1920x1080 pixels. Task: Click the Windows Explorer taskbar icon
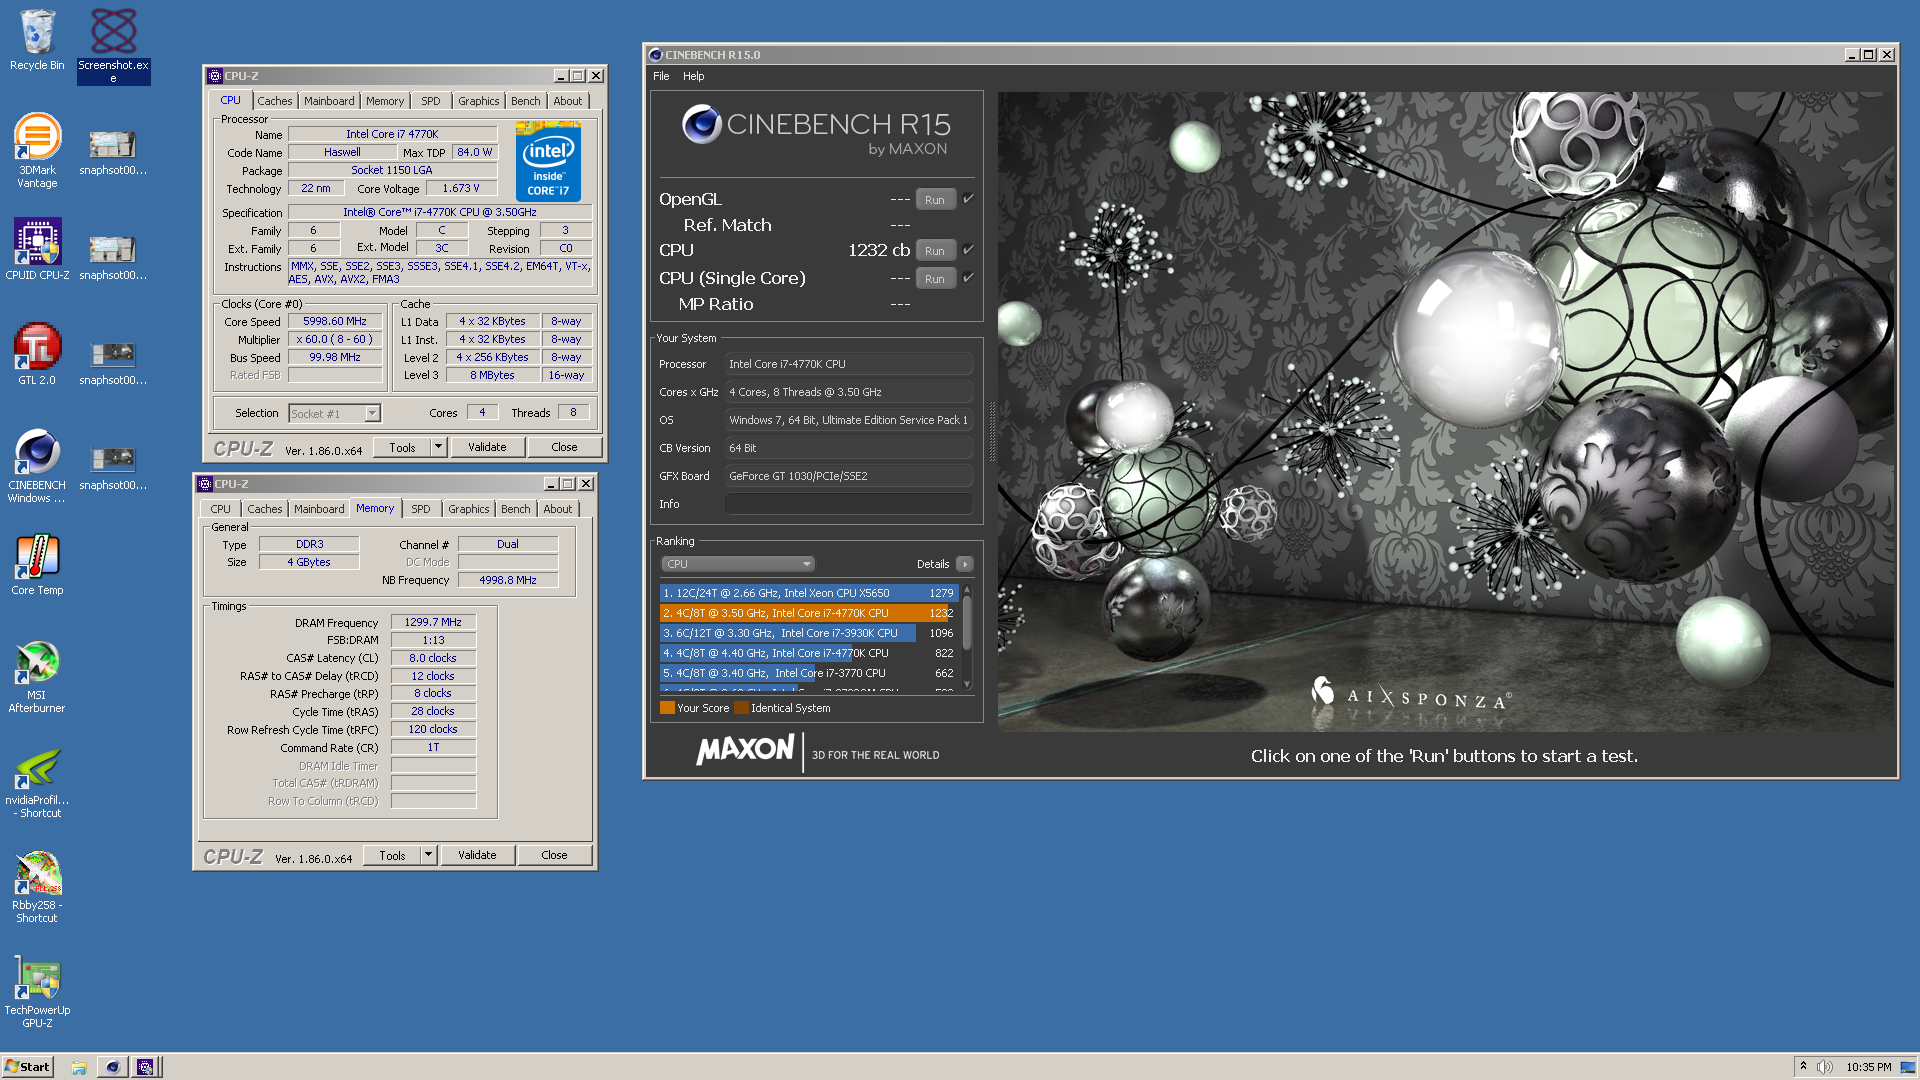[79, 1067]
